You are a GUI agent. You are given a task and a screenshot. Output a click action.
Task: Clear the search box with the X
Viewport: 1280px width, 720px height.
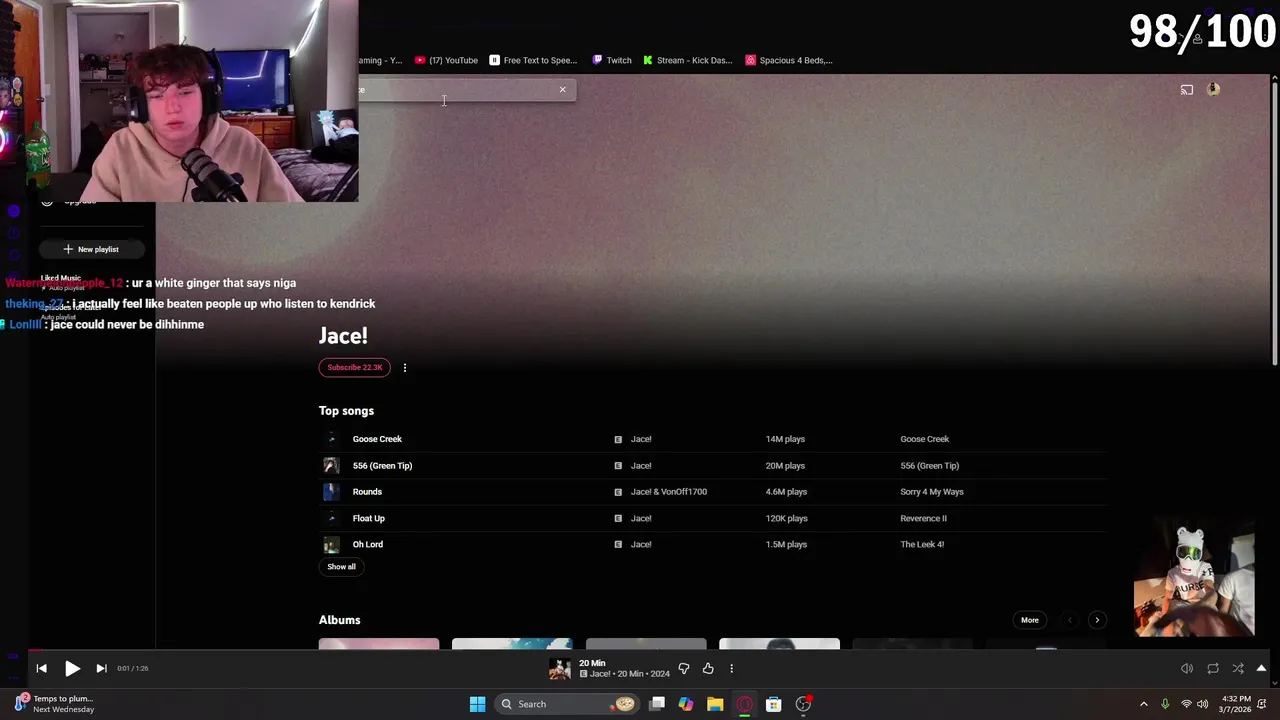point(562,90)
